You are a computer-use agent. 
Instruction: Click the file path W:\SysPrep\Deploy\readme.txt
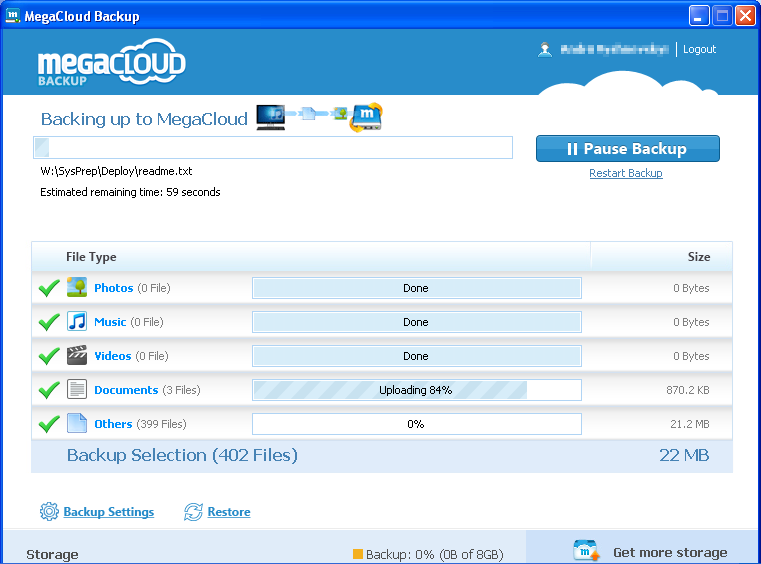pos(116,171)
